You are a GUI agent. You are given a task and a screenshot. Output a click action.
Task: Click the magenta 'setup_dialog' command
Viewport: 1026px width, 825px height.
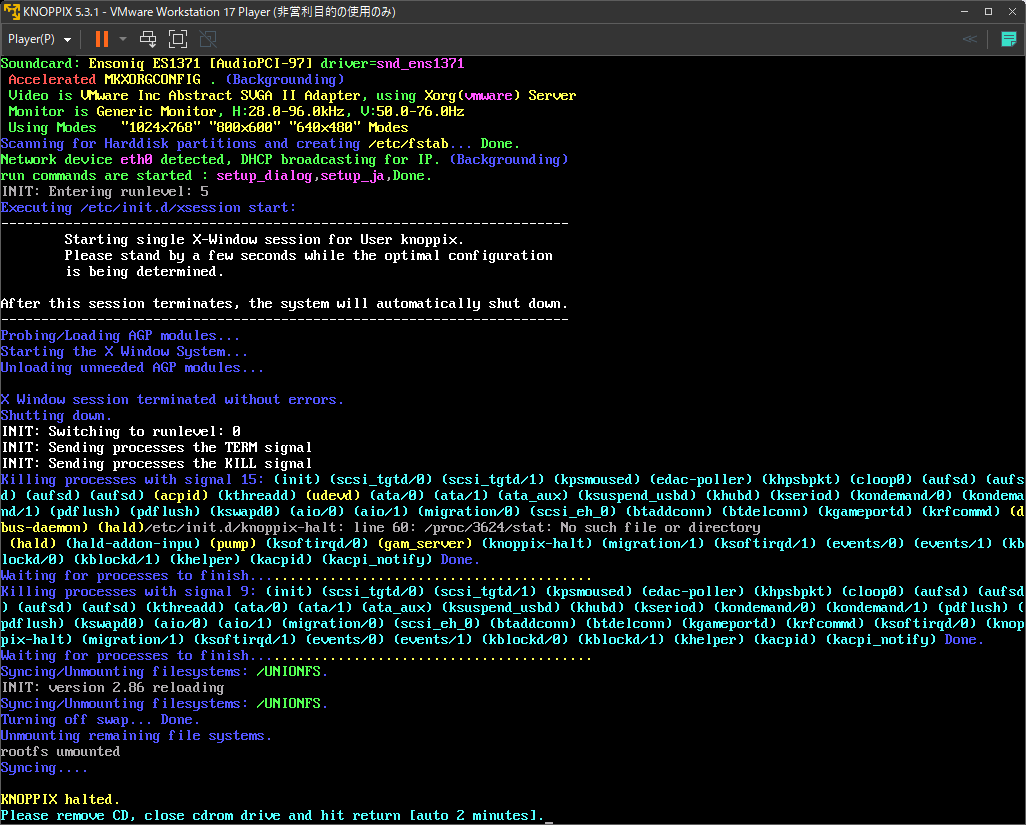[264, 175]
